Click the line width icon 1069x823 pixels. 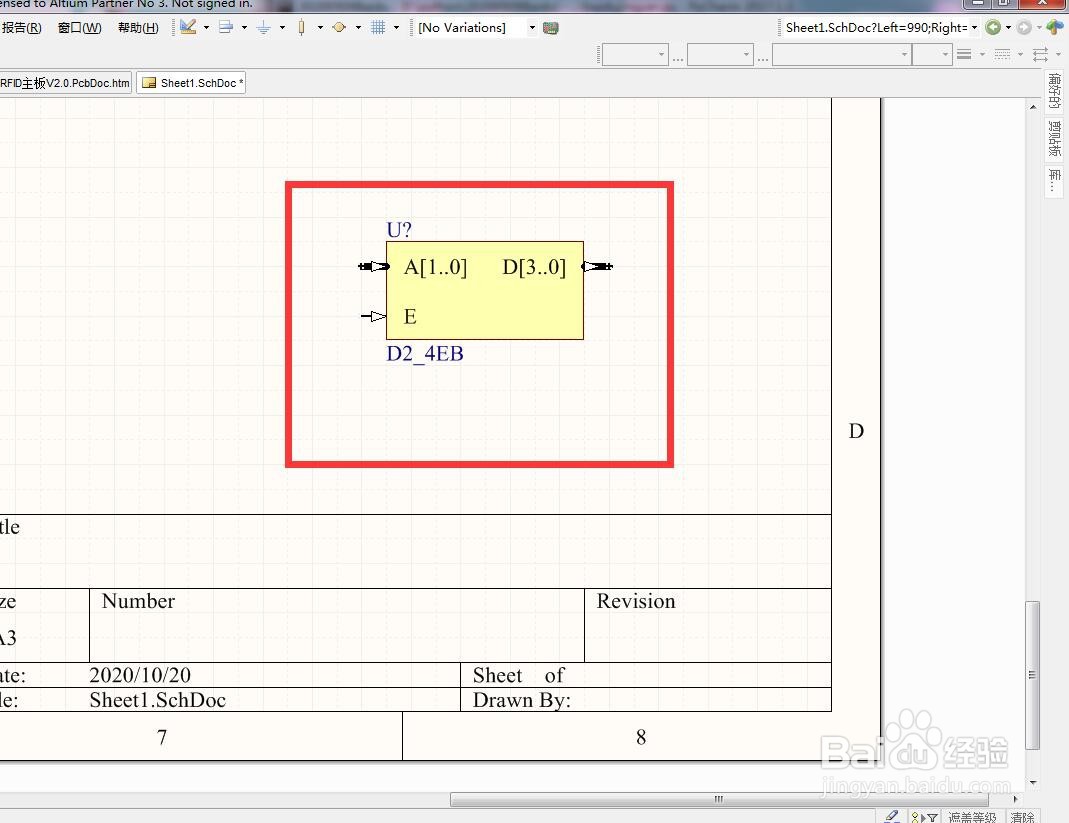tap(964, 55)
